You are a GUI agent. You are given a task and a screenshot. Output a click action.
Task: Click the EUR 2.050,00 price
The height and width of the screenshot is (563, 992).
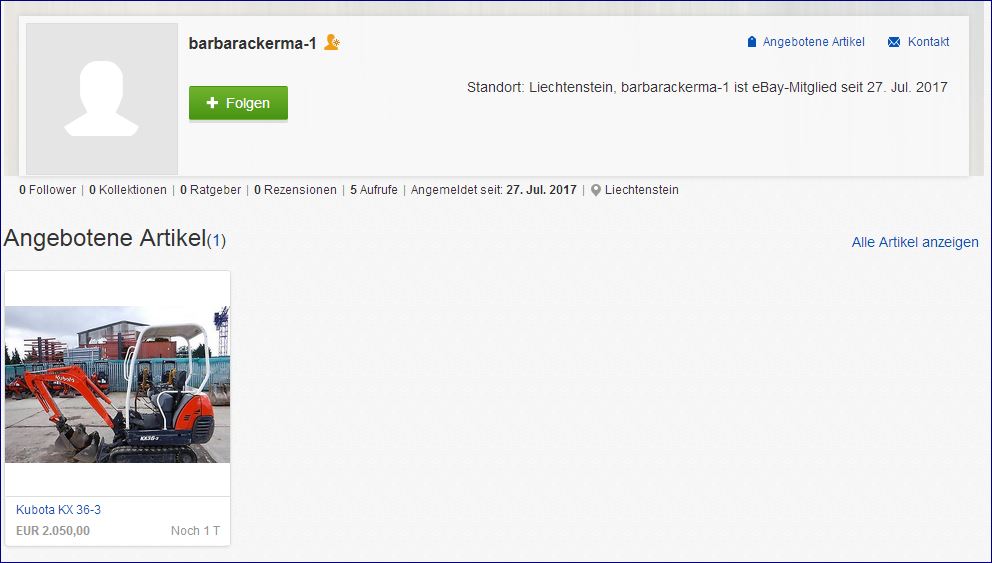click(x=53, y=531)
